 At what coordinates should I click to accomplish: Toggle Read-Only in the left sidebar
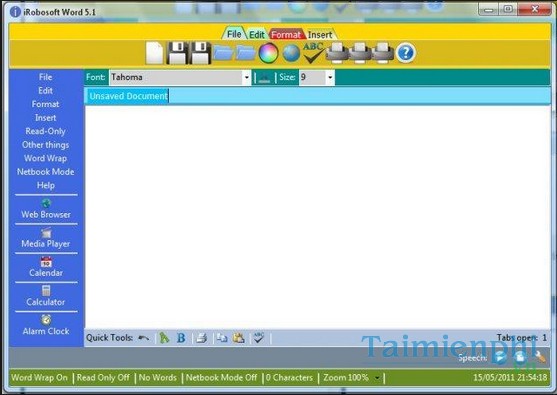[x=45, y=131]
